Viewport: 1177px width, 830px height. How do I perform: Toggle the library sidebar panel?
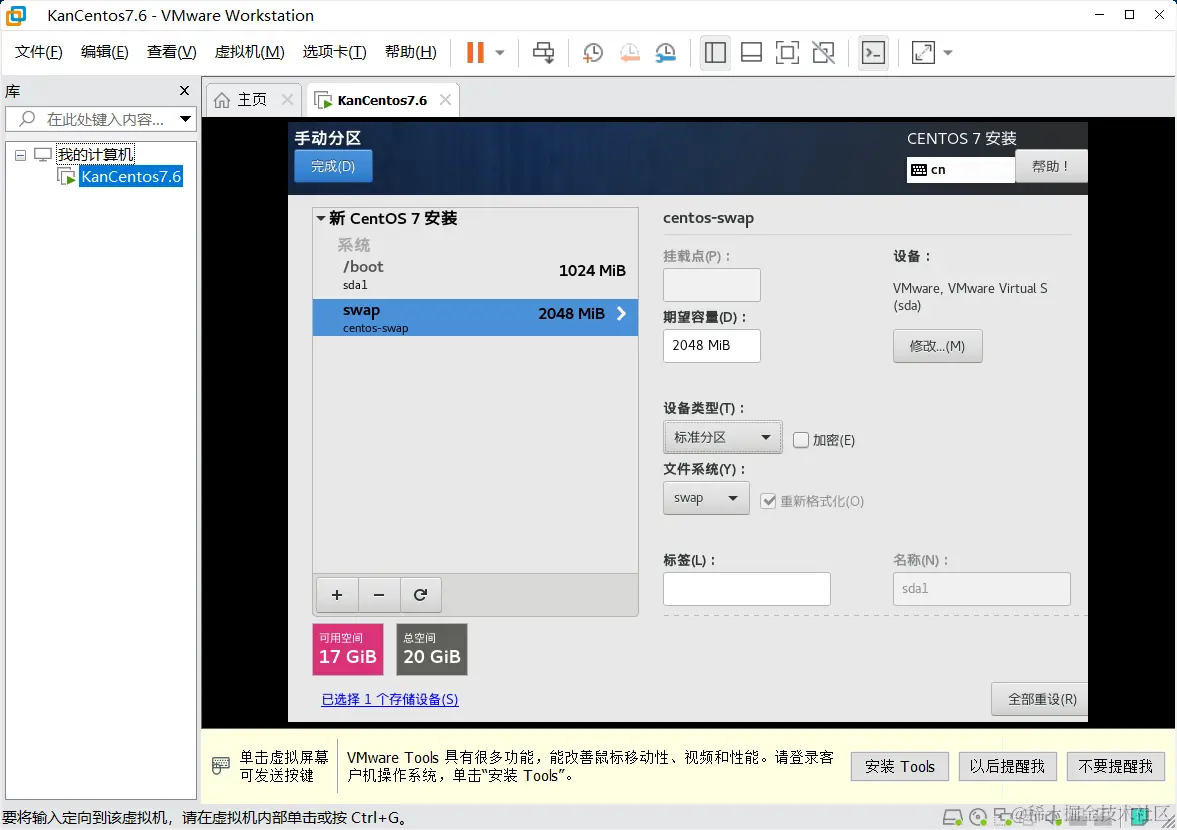pos(715,52)
